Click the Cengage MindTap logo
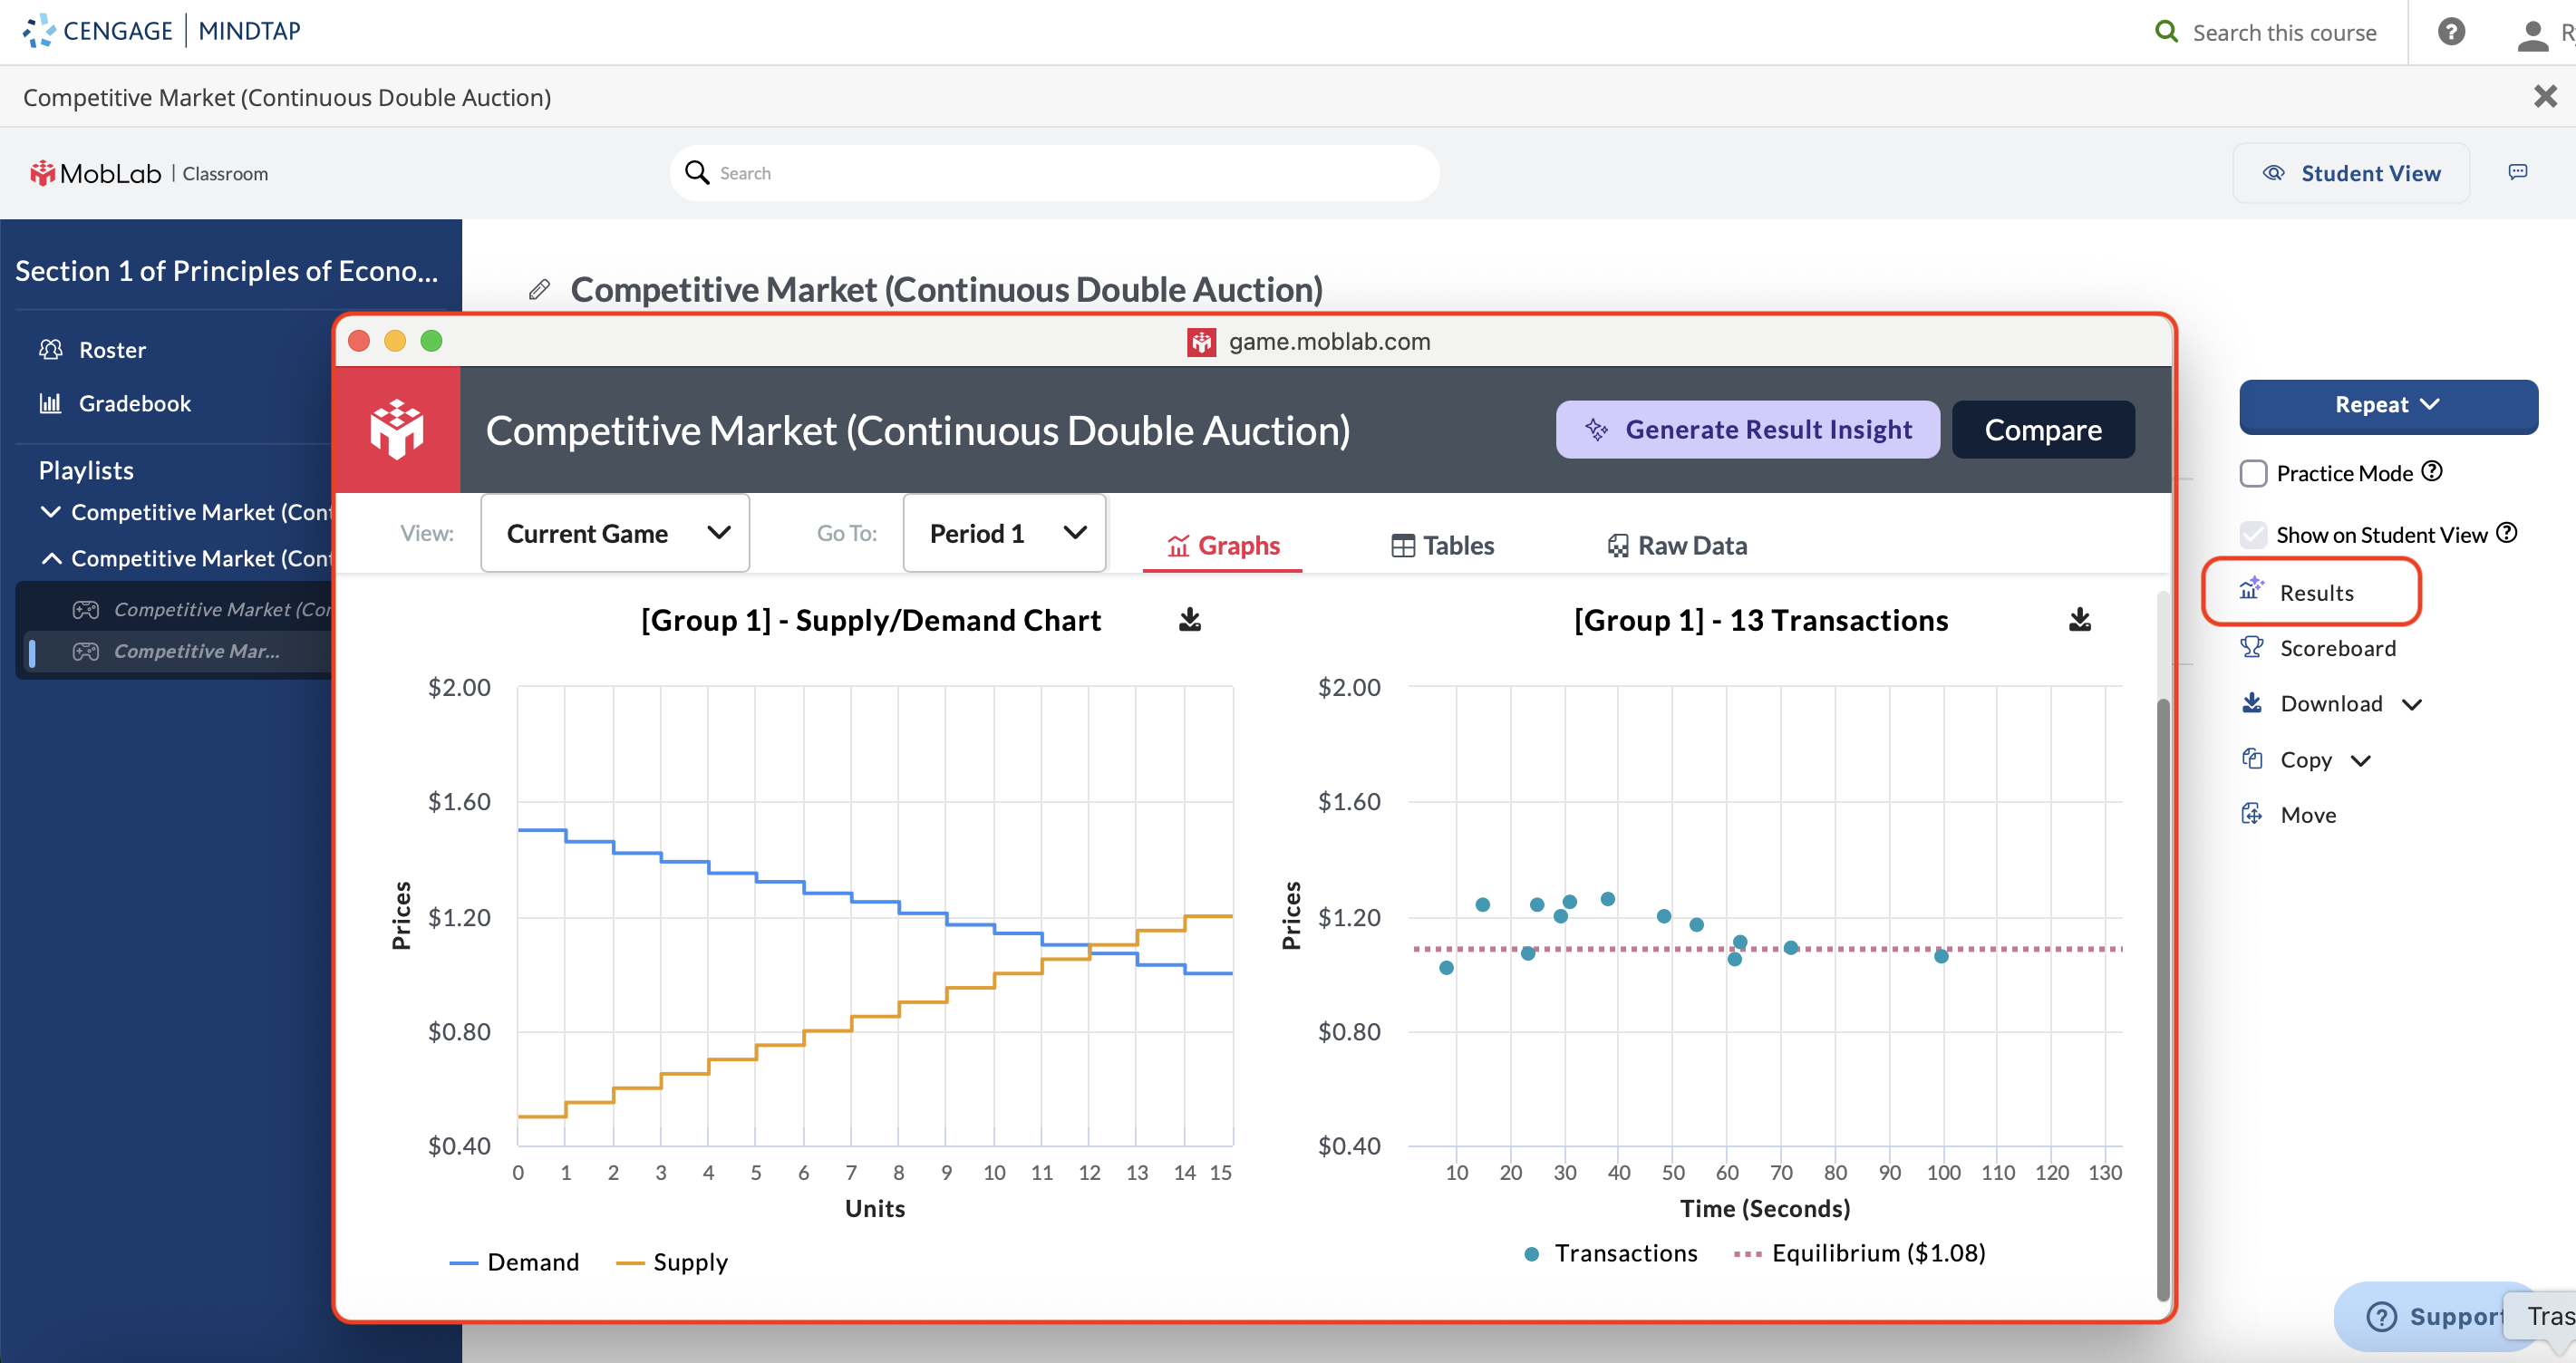The width and height of the screenshot is (2576, 1363). pos(161,31)
